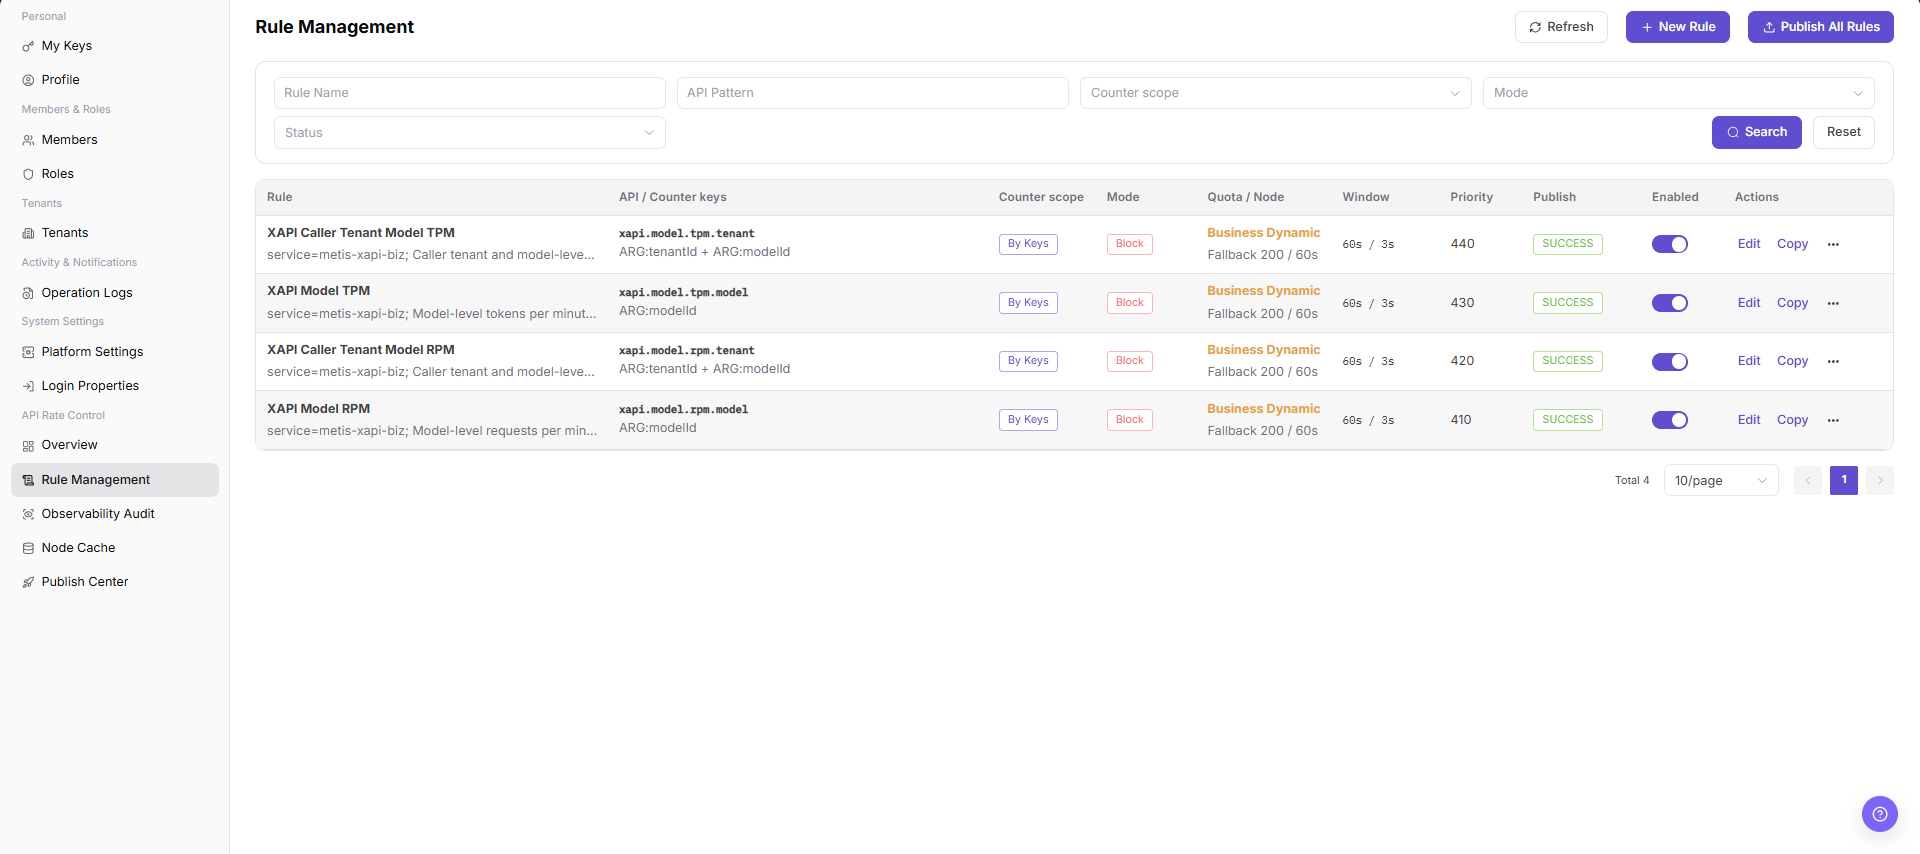This screenshot has width=1920, height=854.
Task: Click the By Keys tag for XAPI Model RPM
Action: [x=1028, y=420]
